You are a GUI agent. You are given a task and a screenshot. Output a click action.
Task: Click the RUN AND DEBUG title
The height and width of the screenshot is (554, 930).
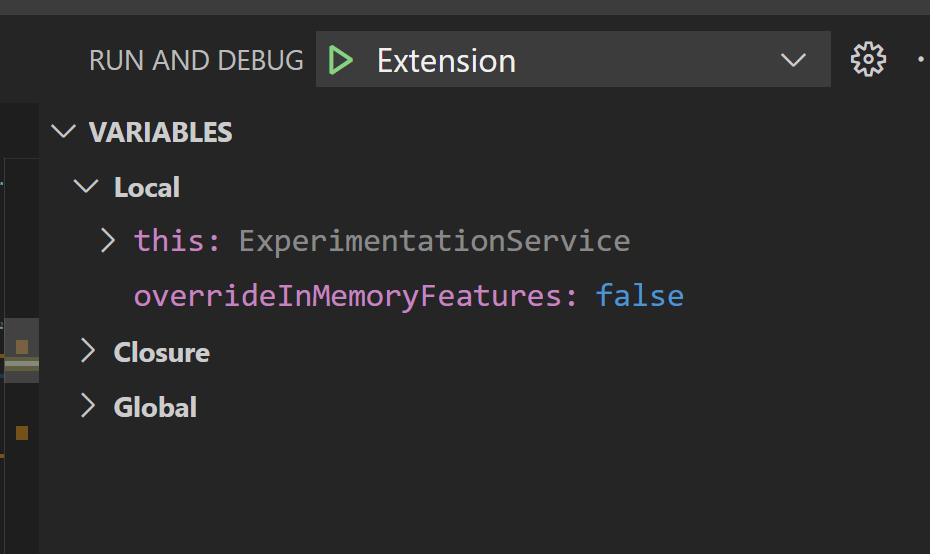pyautogui.click(x=196, y=61)
